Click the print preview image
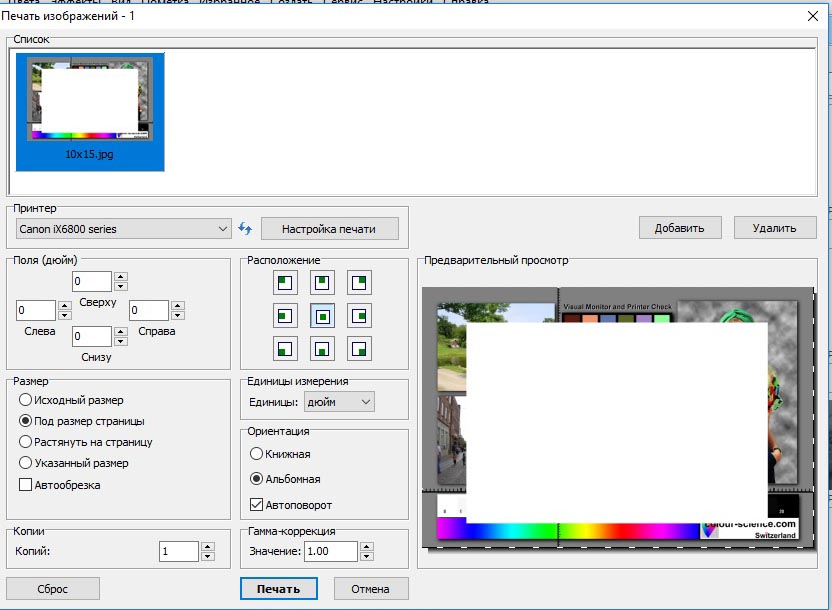The width and height of the screenshot is (832, 610). pyautogui.click(x=618, y=418)
